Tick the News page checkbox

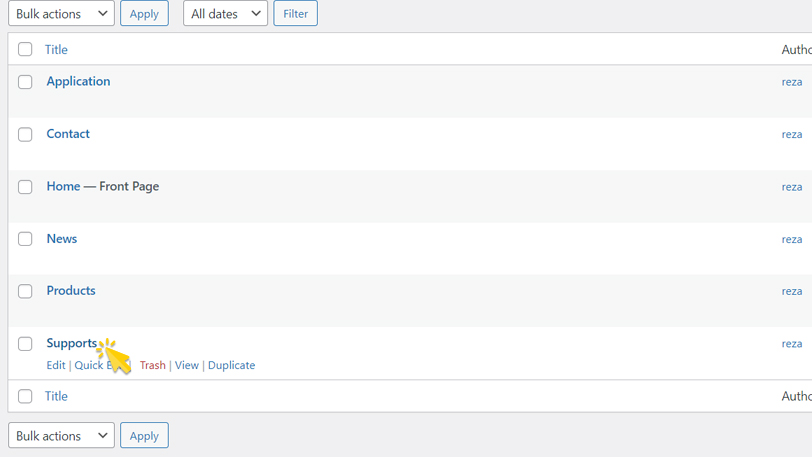click(x=25, y=239)
